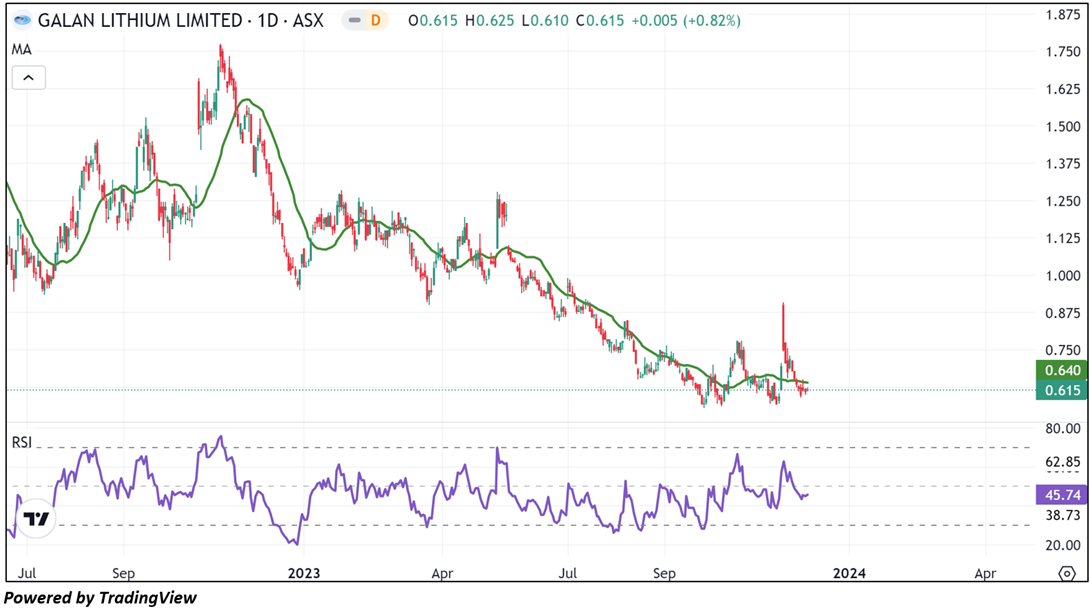Click the 80.00 RSI scale label
1090x609 pixels.
pos(1063,429)
